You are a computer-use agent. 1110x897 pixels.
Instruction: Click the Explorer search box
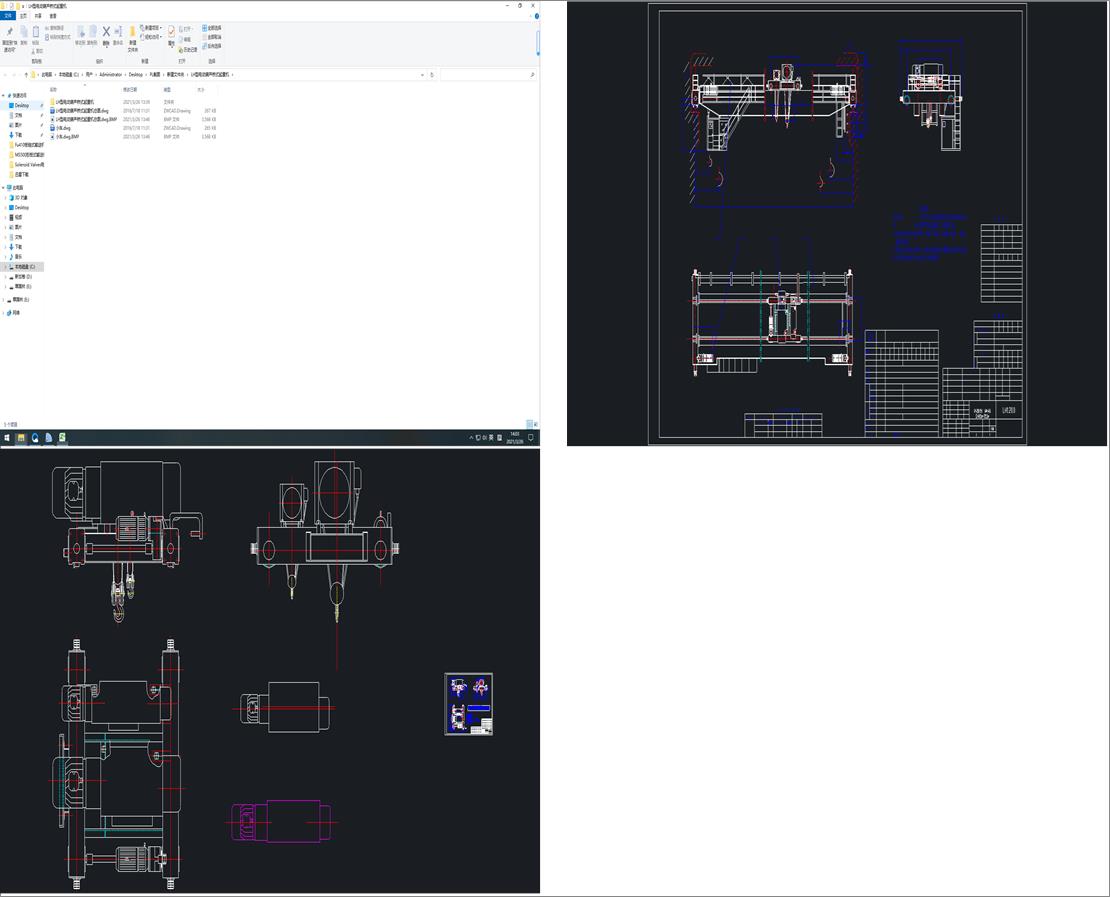pyautogui.click(x=487, y=74)
